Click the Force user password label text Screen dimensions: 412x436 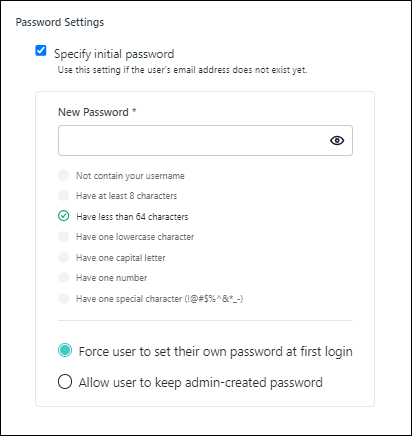[216, 352]
